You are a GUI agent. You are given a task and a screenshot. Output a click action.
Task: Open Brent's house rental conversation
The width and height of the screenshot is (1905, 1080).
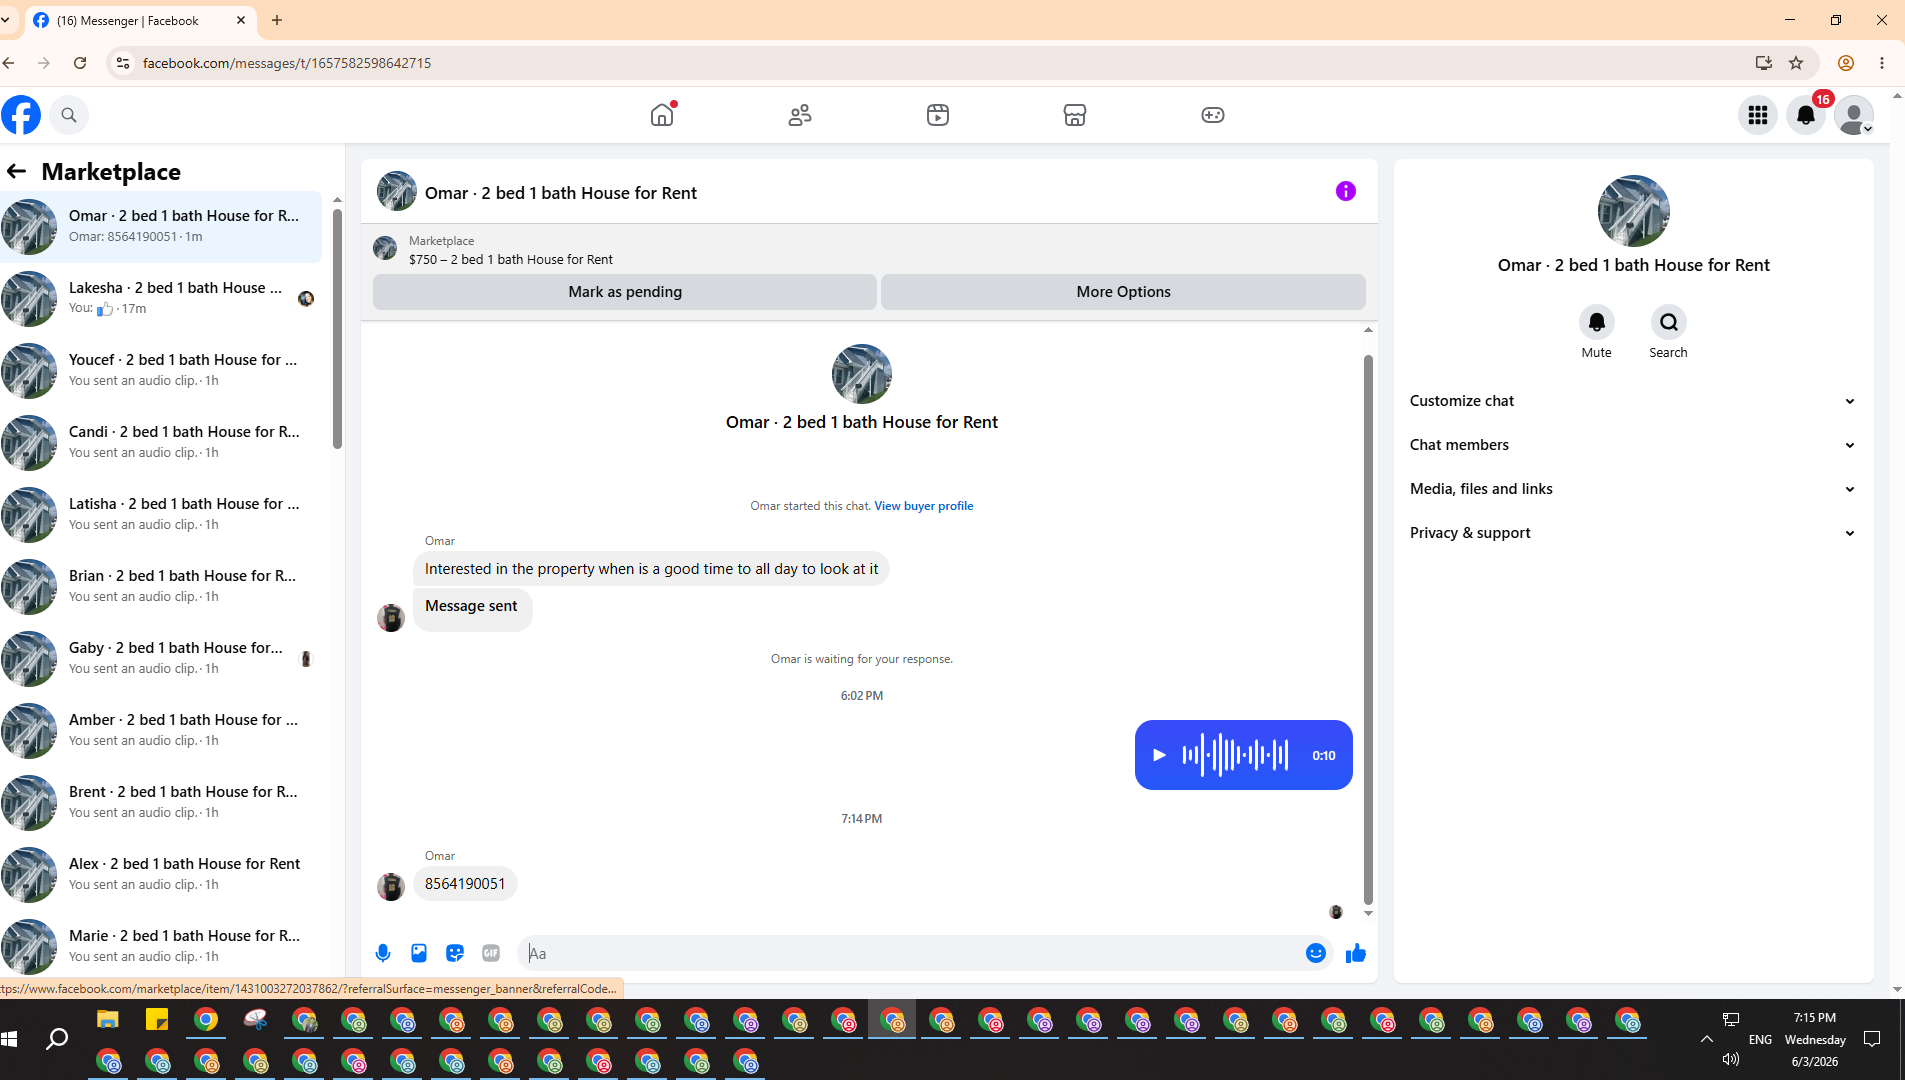(x=161, y=802)
